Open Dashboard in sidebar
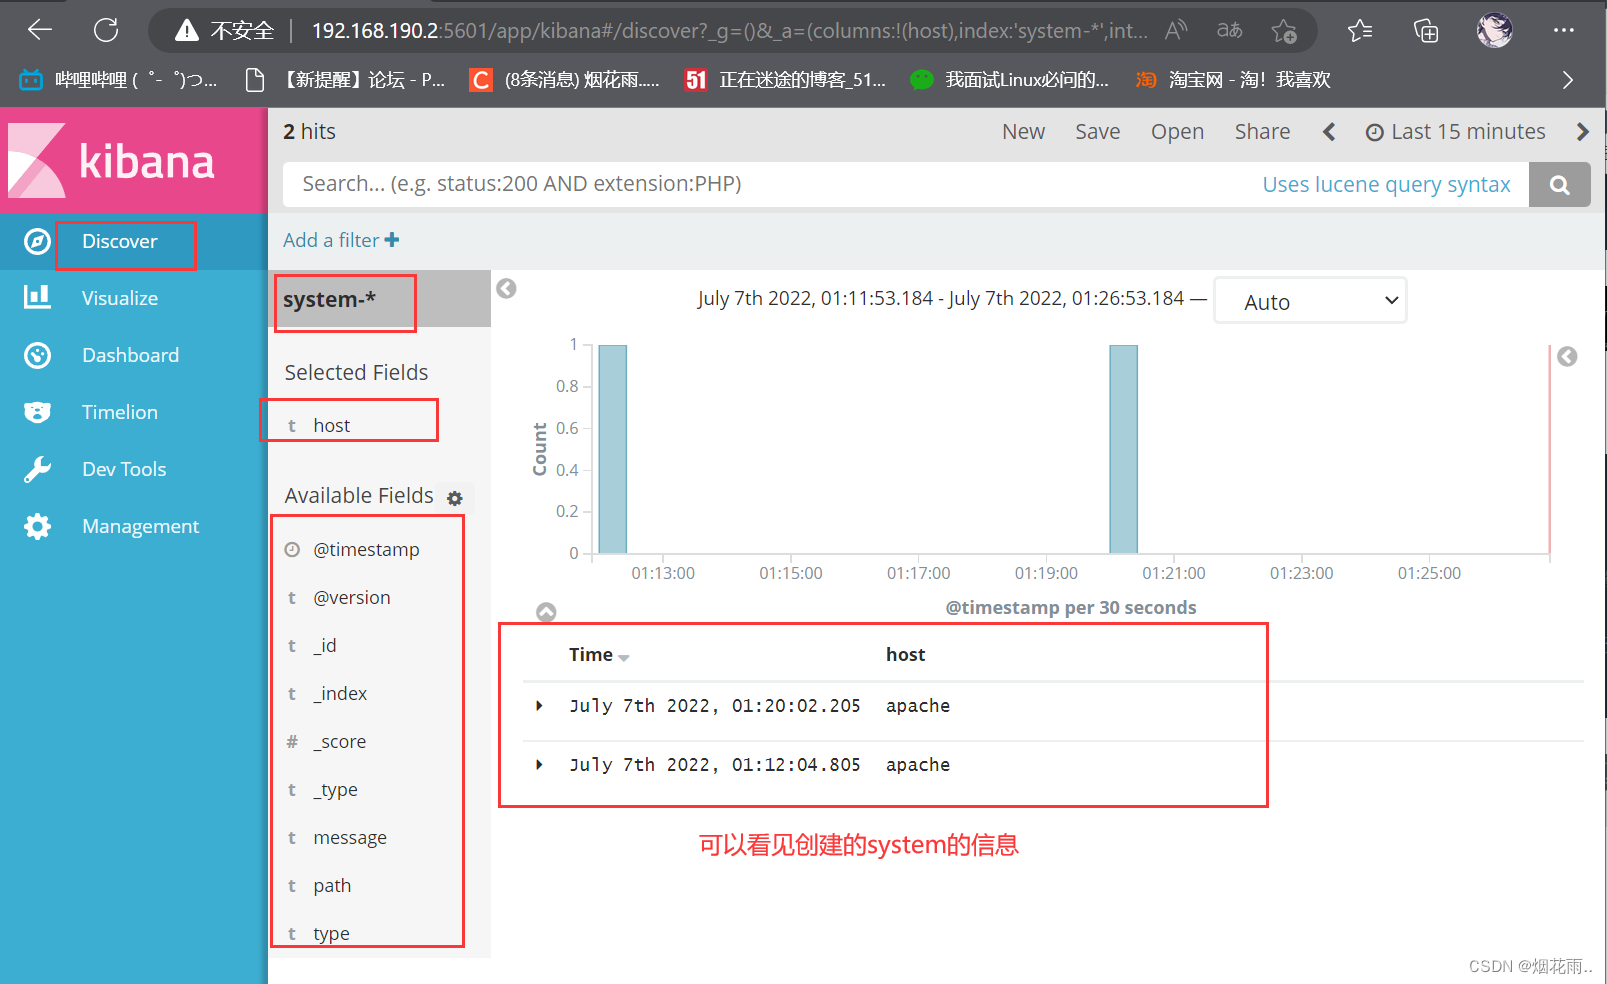Viewport: 1607px width, 984px height. (x=130, y=355)
